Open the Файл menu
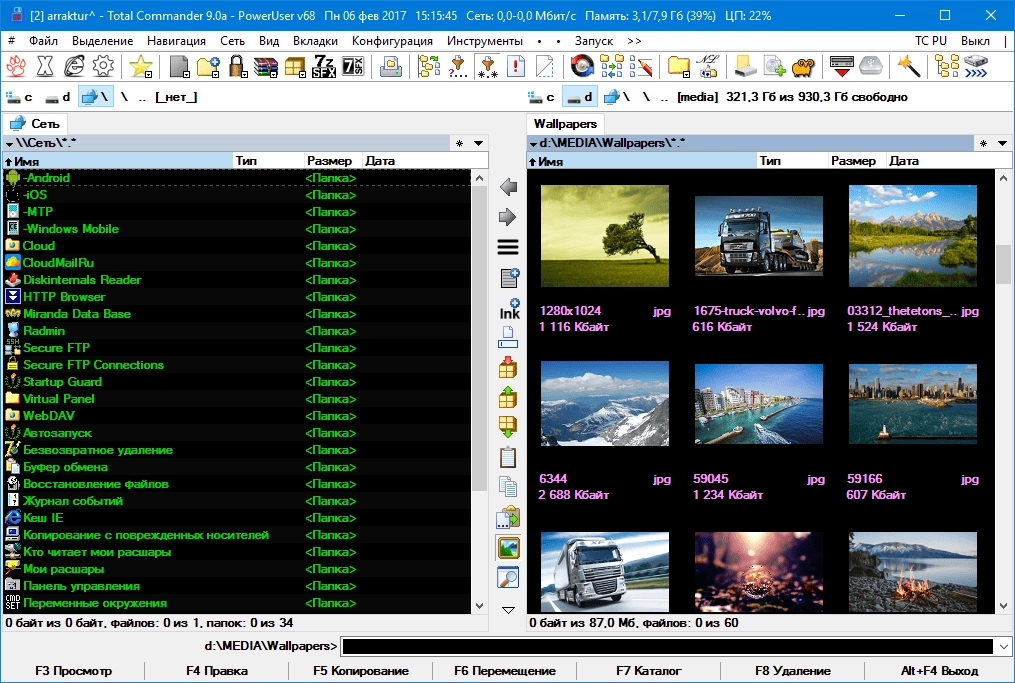The image size is (1015, 683). pos(43,41)
